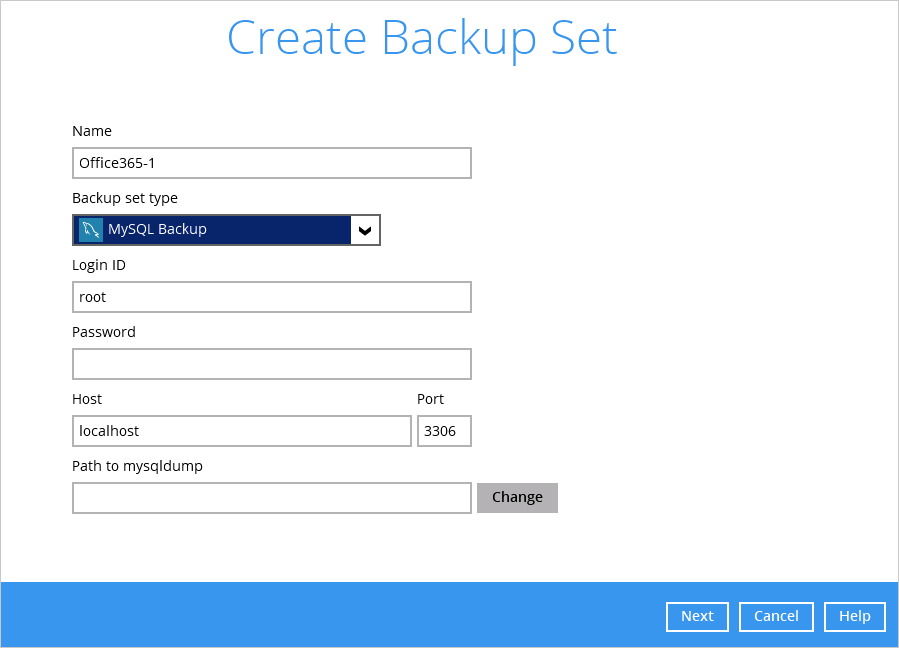
Task: Focus the Name field containing Office365-1
Action: [x=271, y=163]
